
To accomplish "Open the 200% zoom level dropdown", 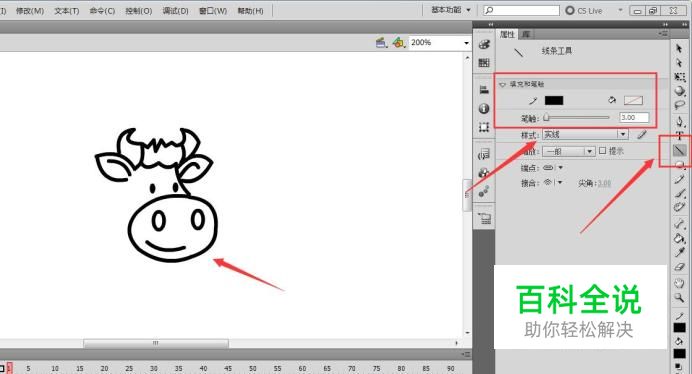I will [466, 43].
